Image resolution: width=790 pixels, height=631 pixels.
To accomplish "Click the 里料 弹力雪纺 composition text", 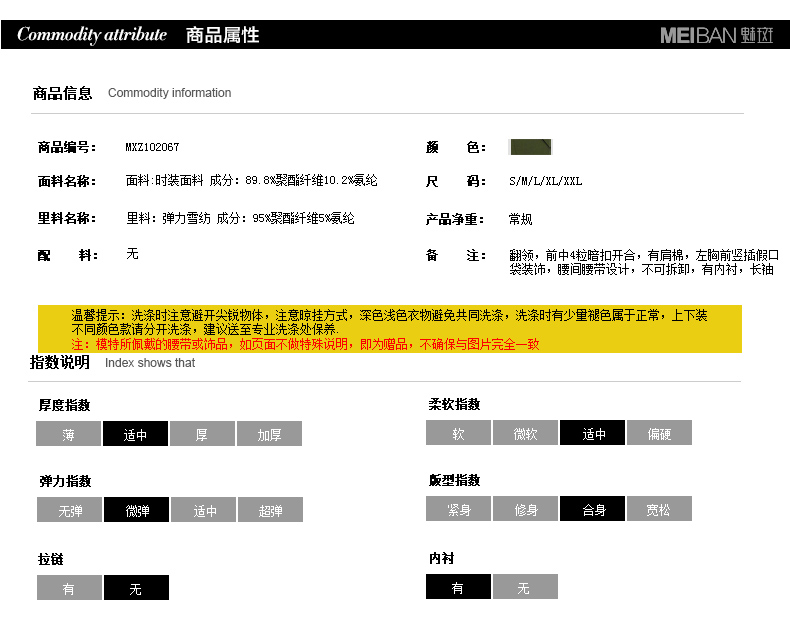I will [x=240, y=218].
